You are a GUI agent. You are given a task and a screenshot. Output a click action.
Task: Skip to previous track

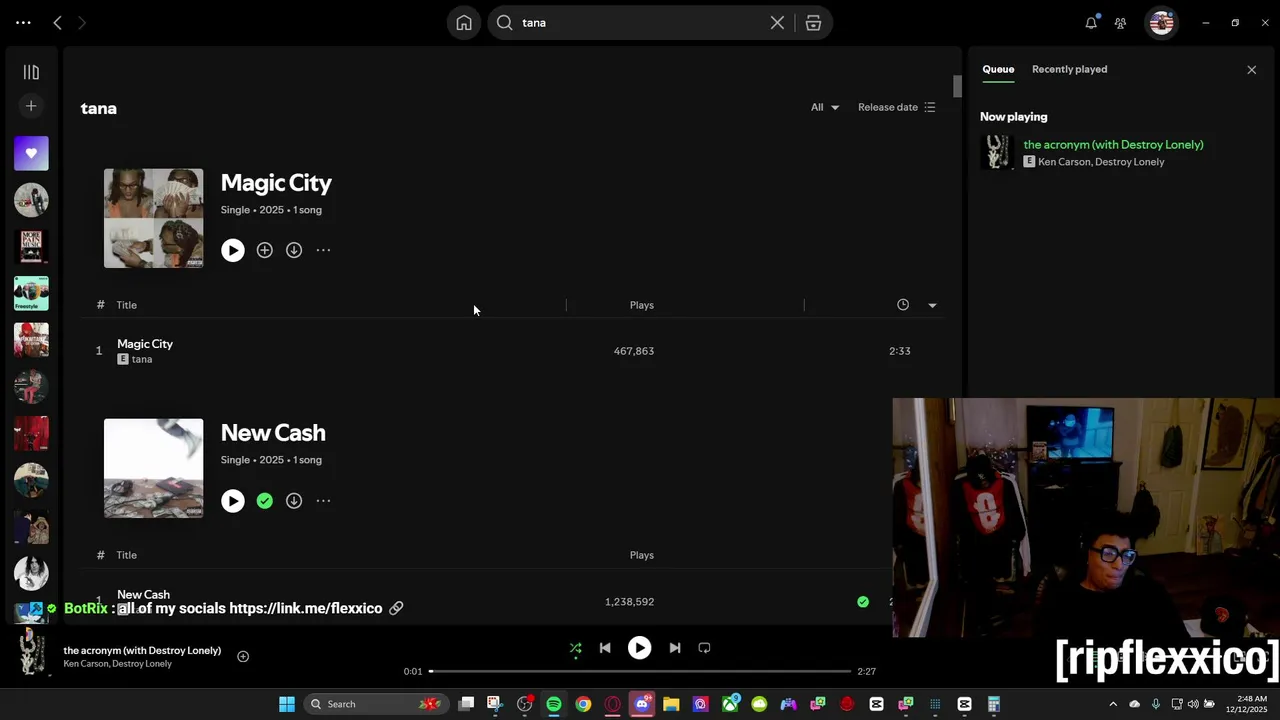click(605, 648)
